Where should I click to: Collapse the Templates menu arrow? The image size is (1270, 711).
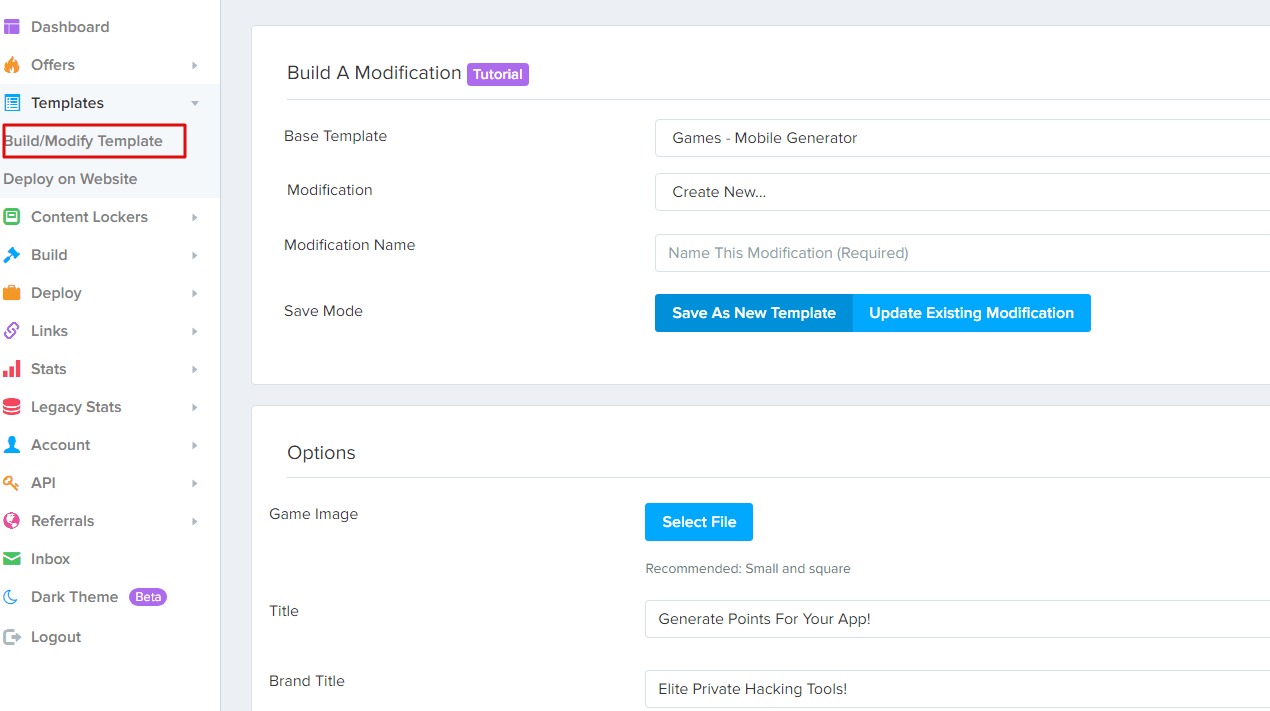click(x=195, y=103)
